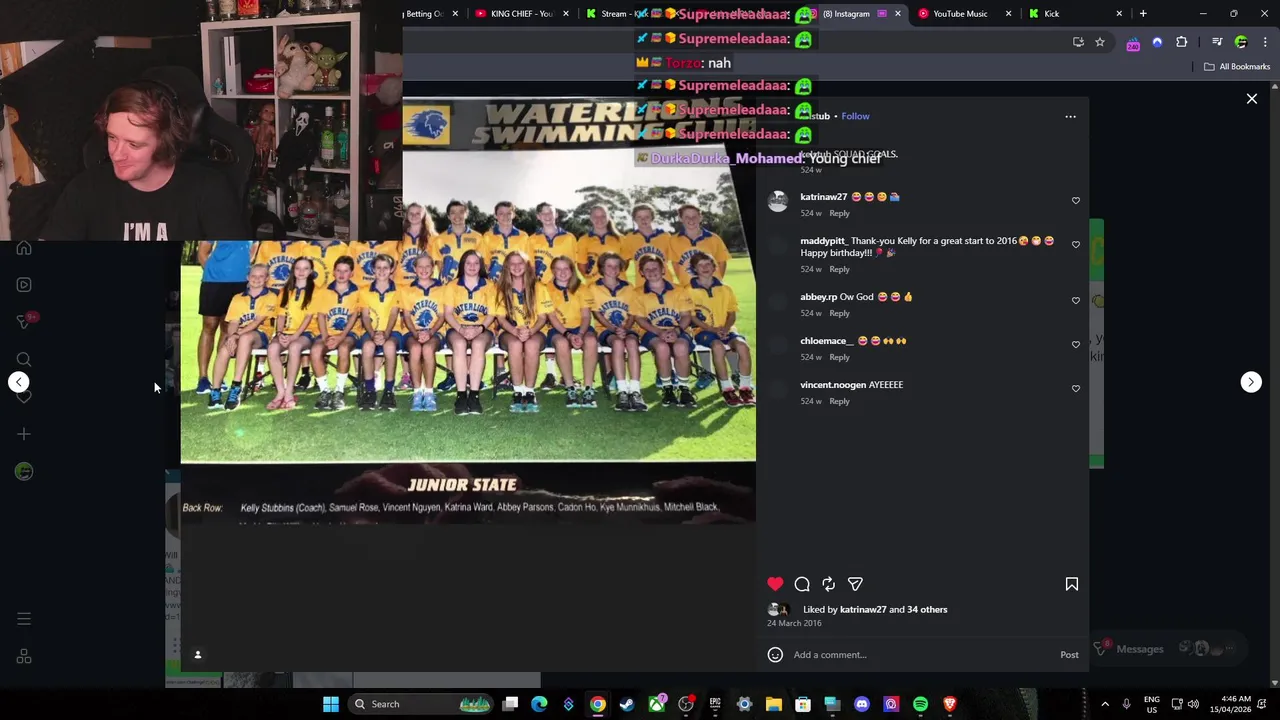The image size is (1280, 720).
Task: Reply to vincent.noogen's comment
Action: pyautogui.click(x=839, y=401)
